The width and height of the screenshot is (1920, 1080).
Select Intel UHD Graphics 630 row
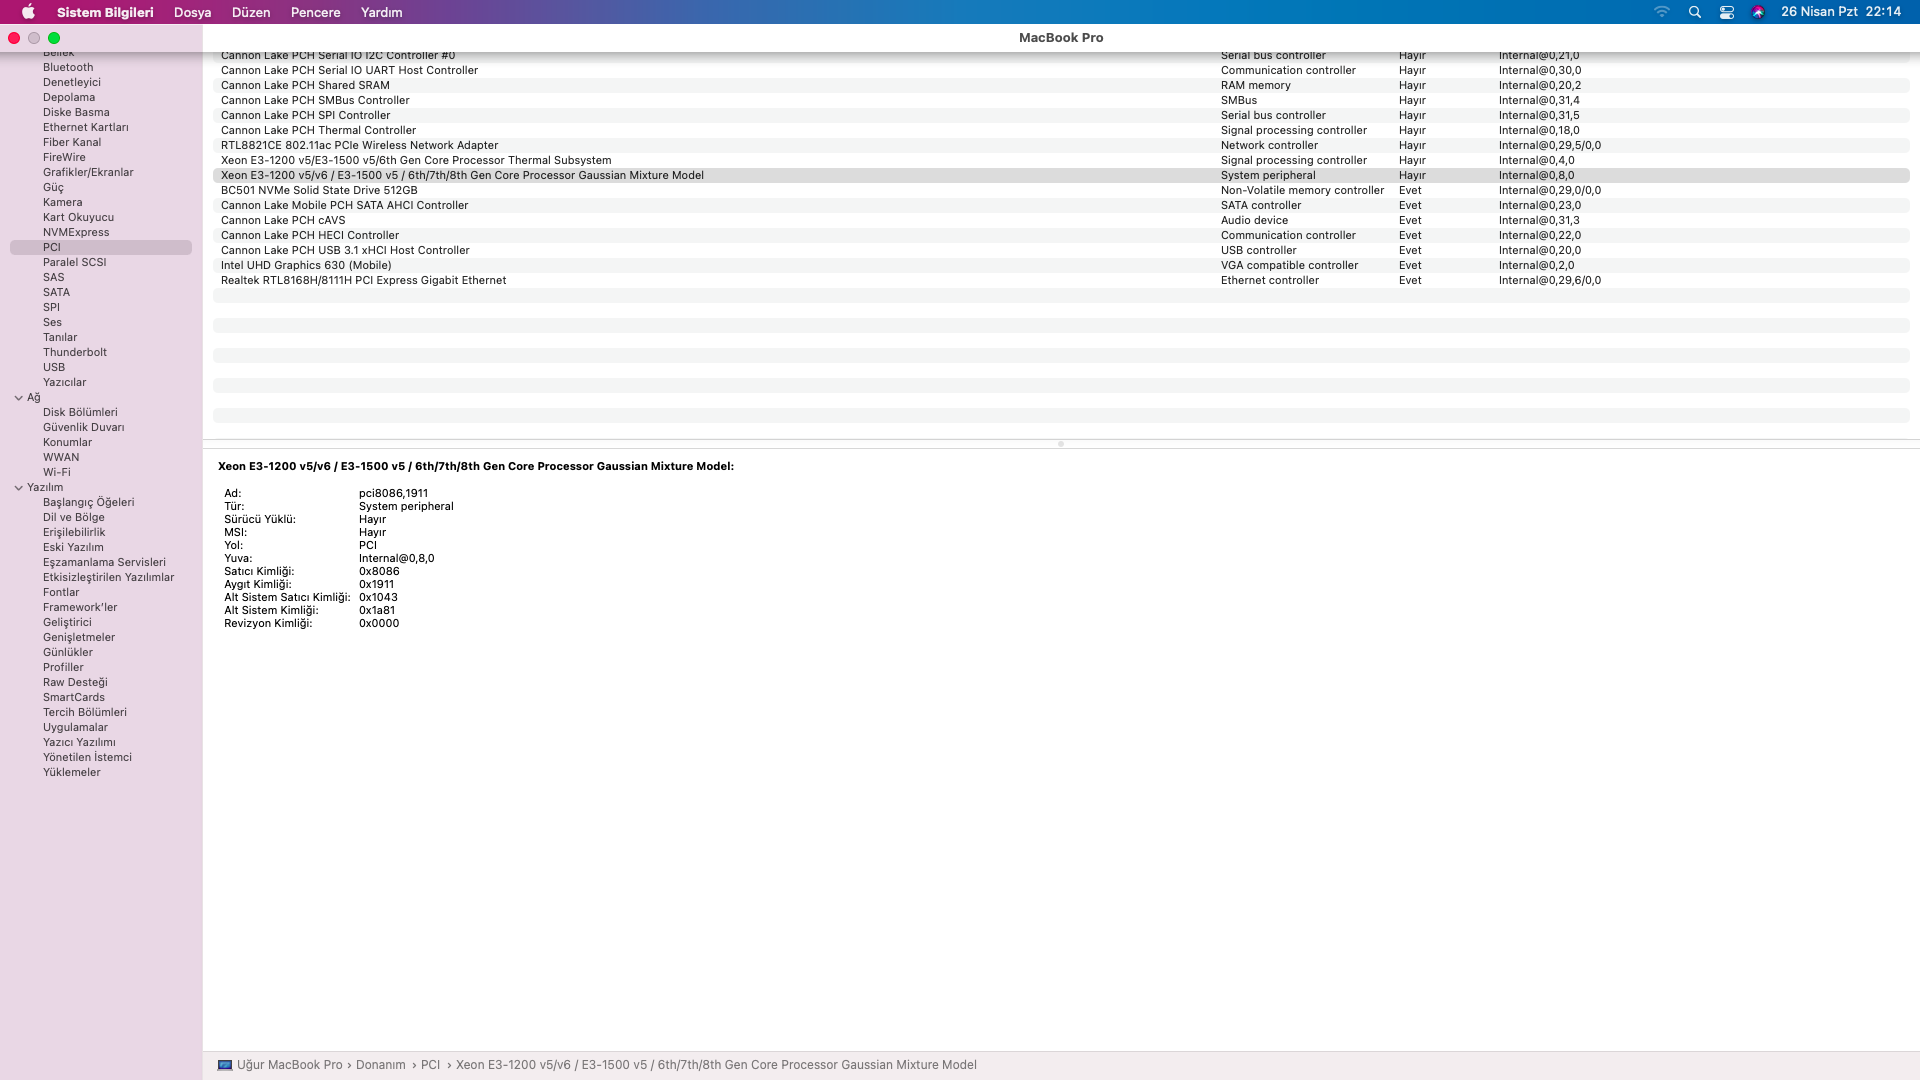(x=306, y=265)
